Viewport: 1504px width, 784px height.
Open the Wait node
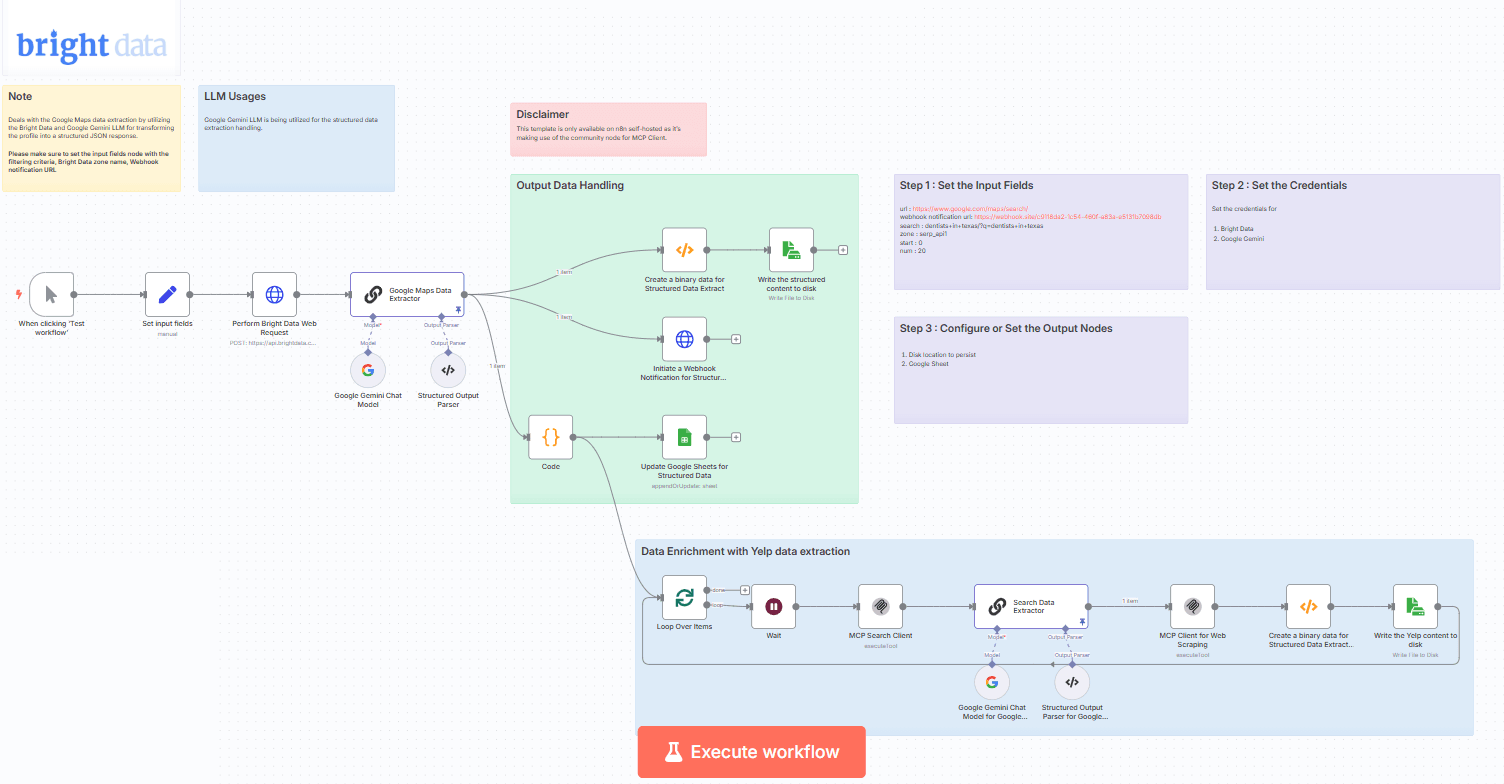pyautogui.click(x=773, y=606)
